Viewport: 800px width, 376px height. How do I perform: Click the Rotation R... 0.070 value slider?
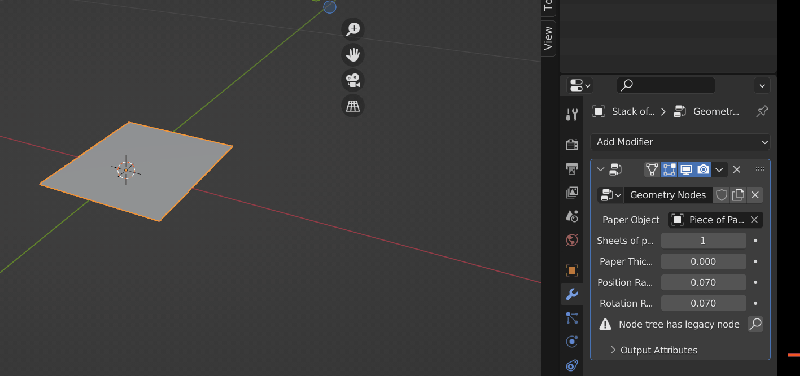(x=703, y=303)
